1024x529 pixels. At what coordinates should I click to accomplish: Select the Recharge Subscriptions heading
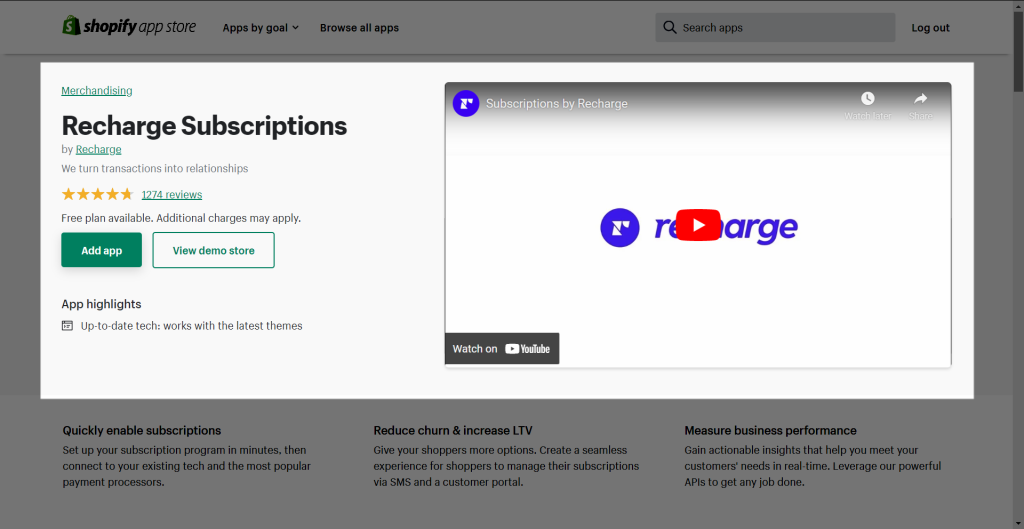pos(204,125)
